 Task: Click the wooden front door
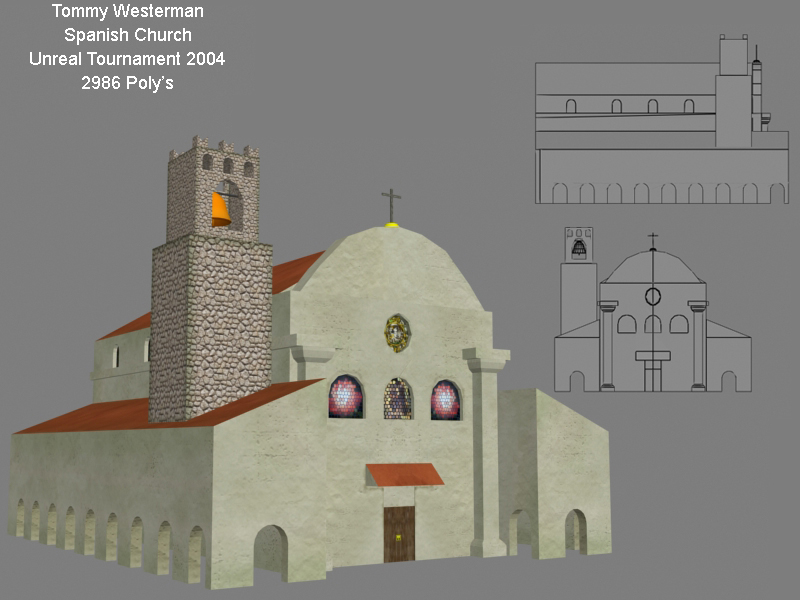(x=399, y=533)
